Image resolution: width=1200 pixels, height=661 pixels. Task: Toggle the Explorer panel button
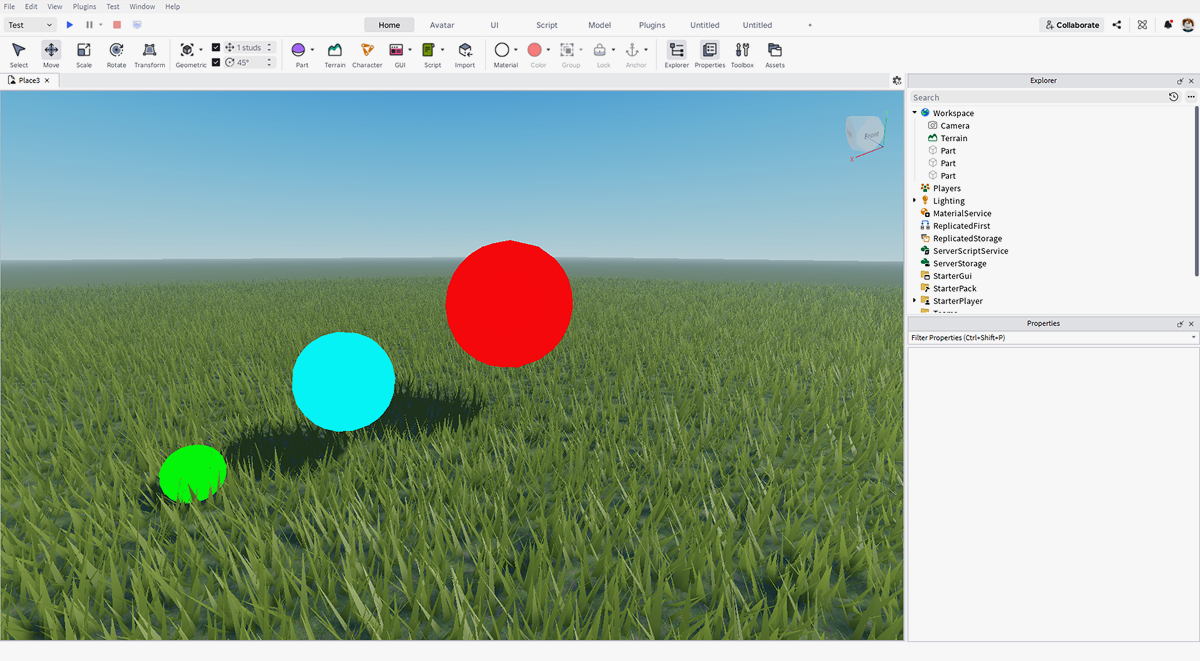point(677,55)
